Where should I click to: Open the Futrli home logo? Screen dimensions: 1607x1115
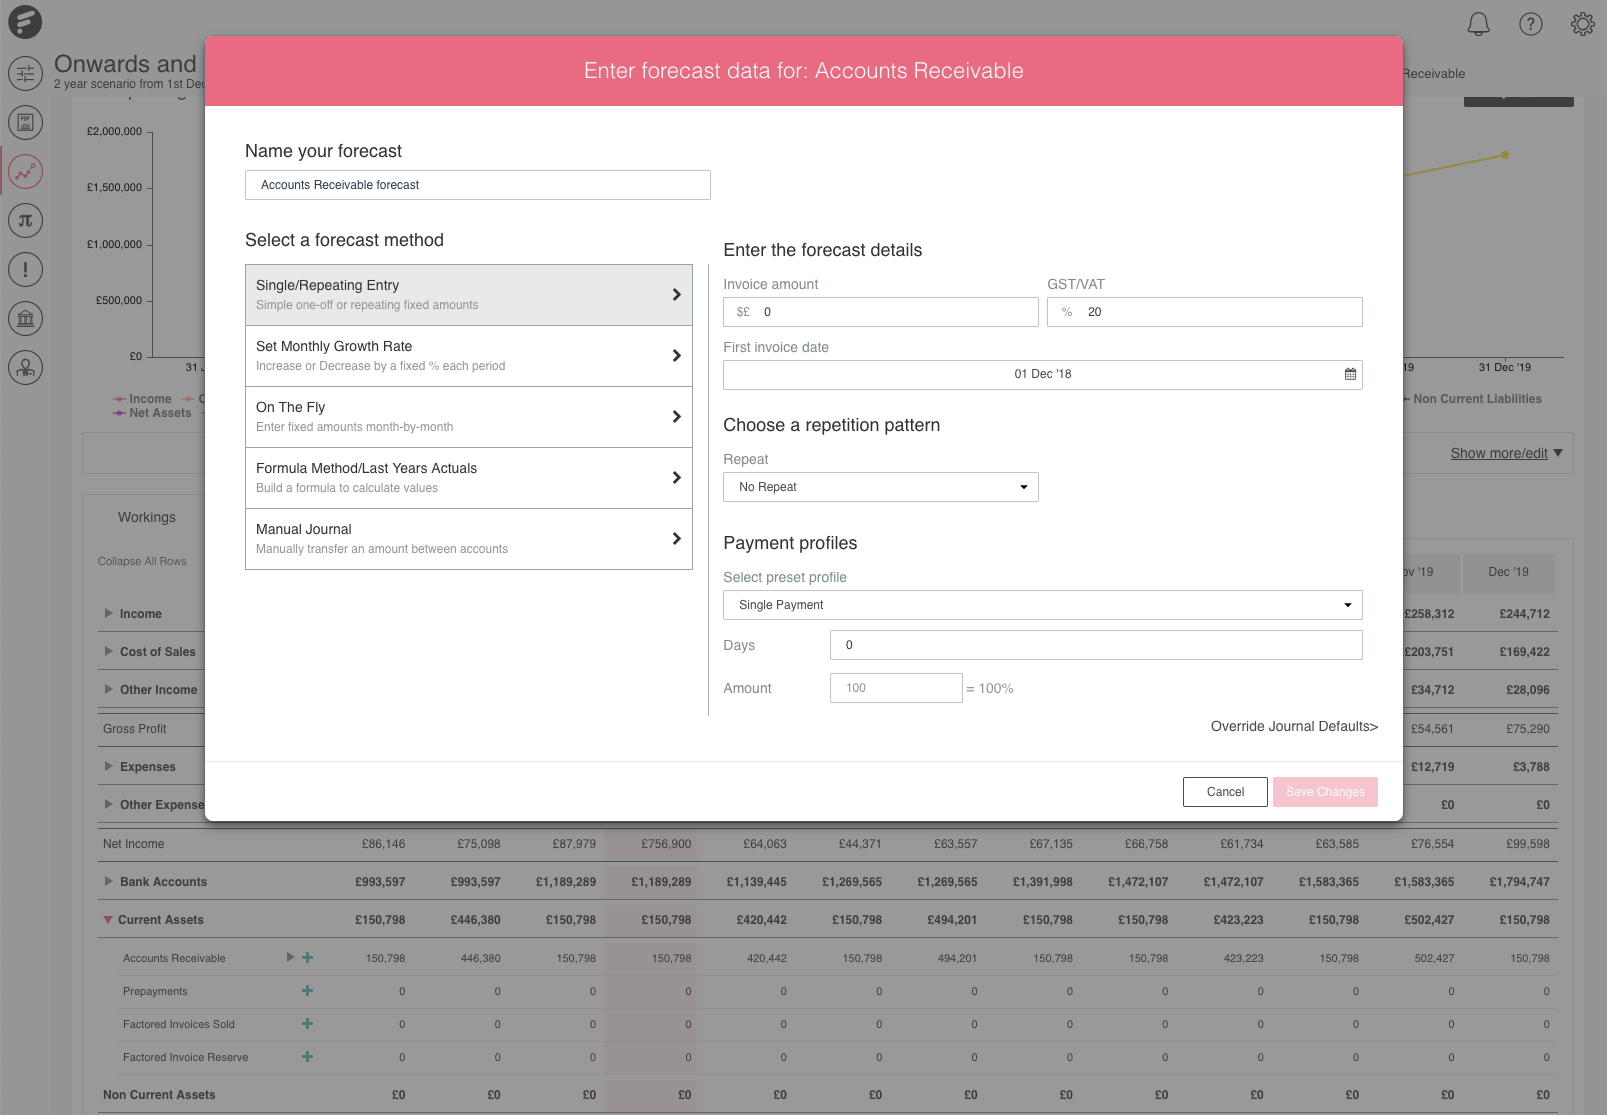tap(24, 22)
